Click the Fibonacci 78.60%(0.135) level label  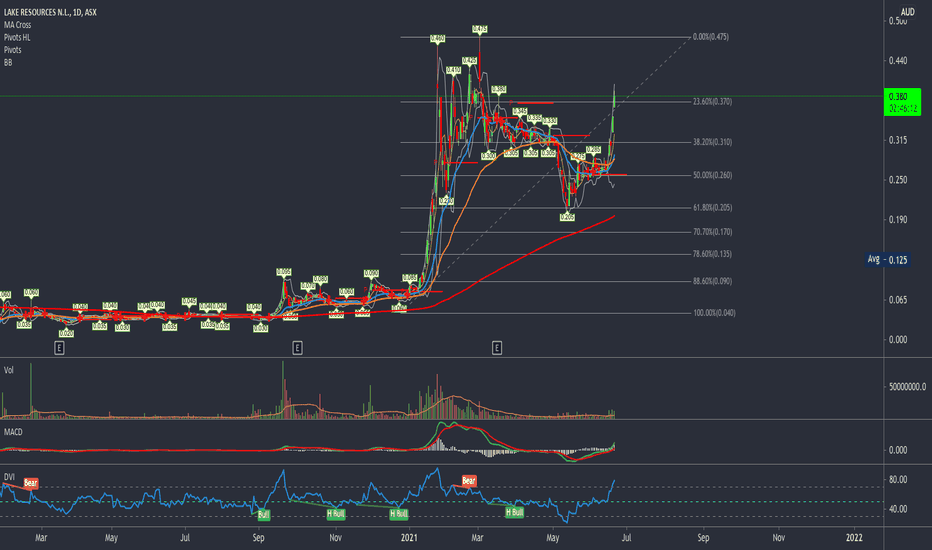click(712, 254)
